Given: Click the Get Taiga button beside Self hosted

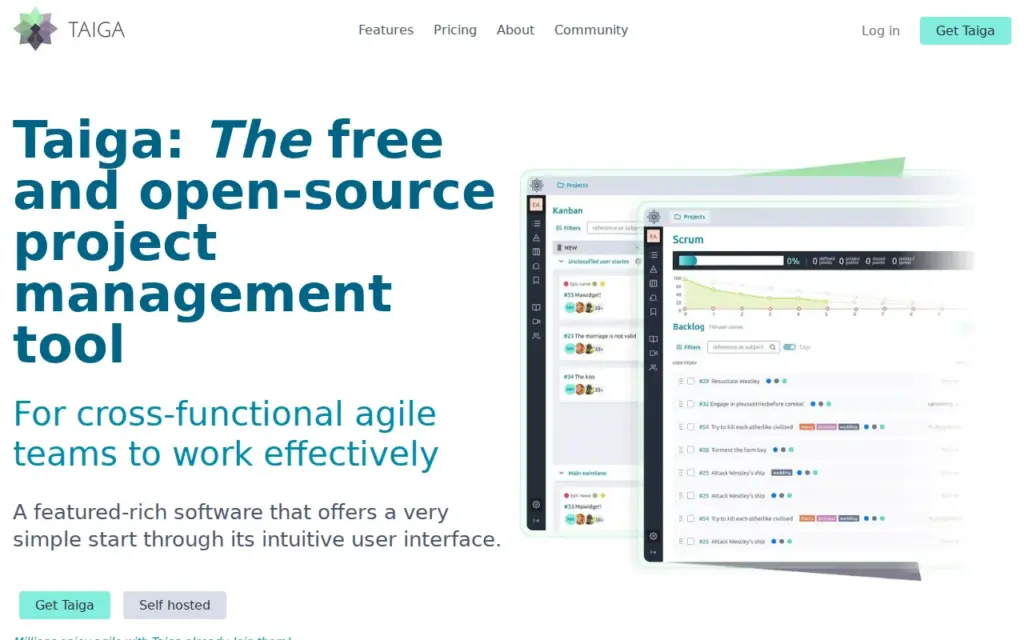Looking at the screenshot, I should point(65,605).
